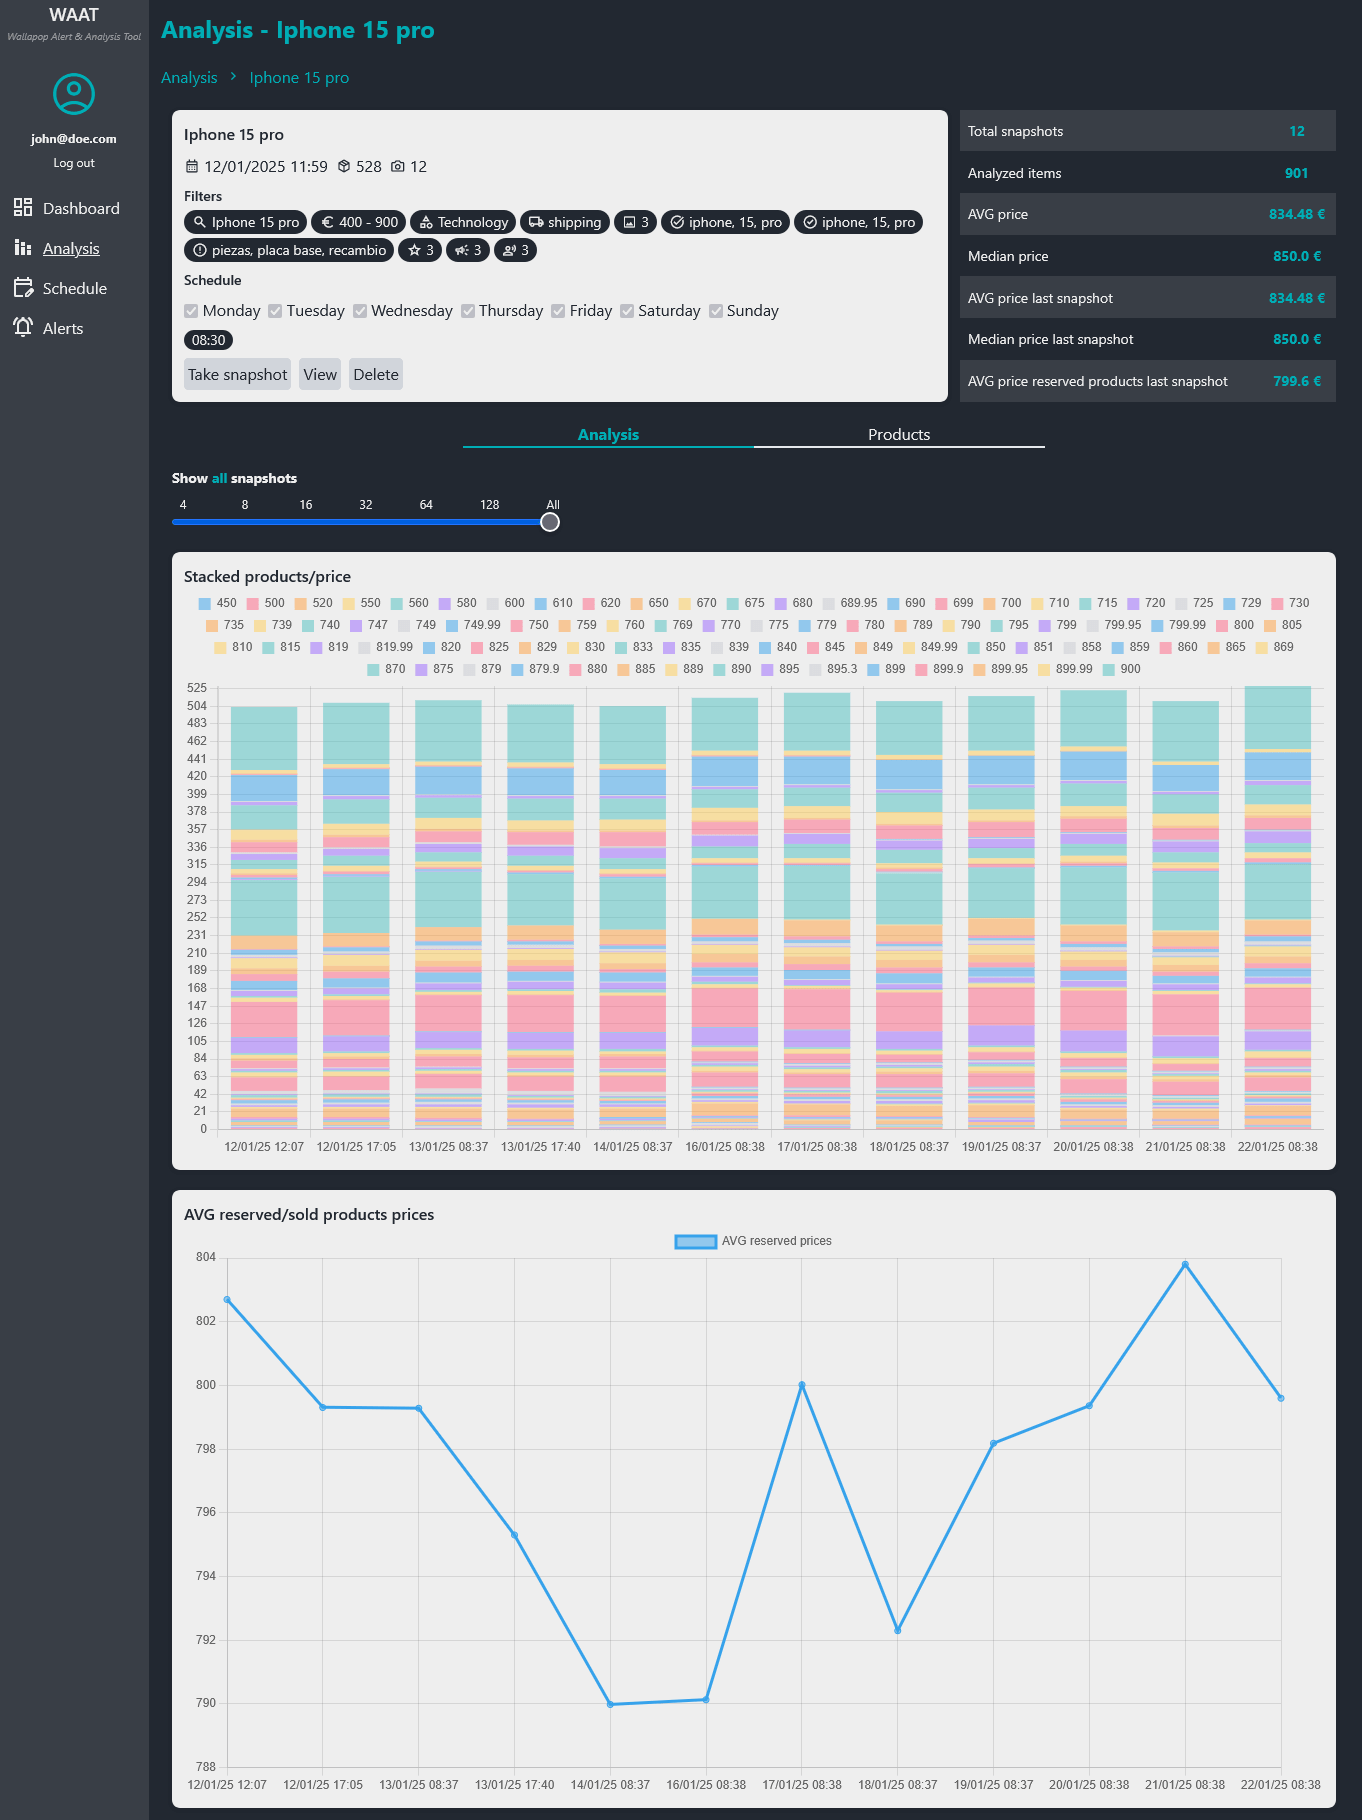This screenshot has height=1820, width=1362.
Task: Click the 'piezas, placa base, recambio' exclusion chip
Action: click(289, 250)
